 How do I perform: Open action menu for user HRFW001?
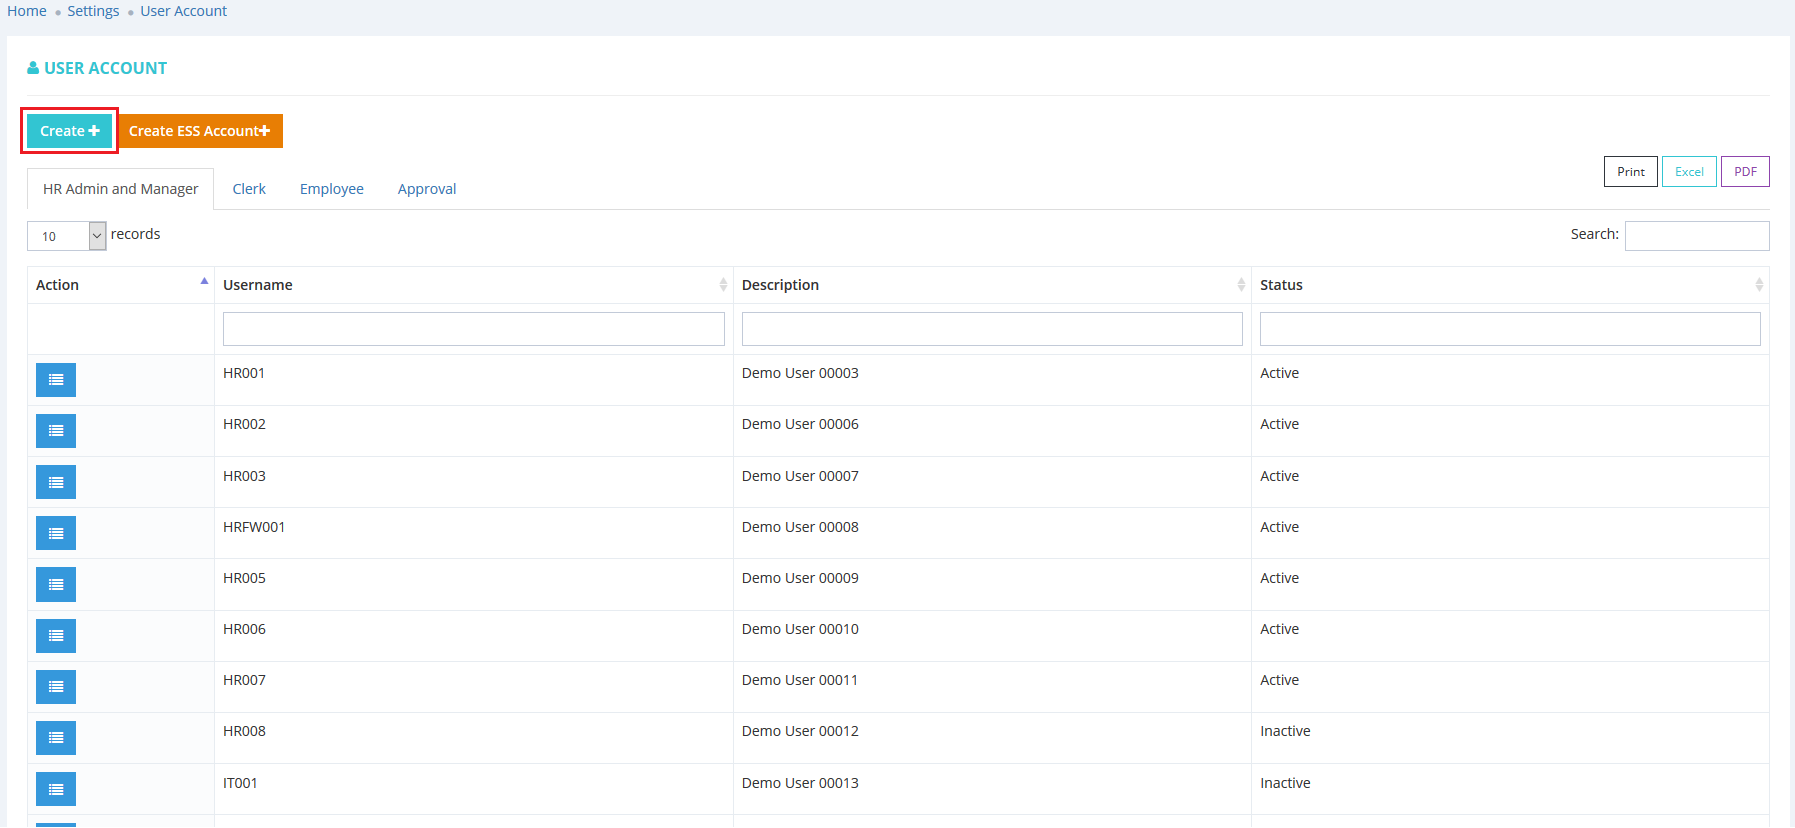tap(56, 533)
